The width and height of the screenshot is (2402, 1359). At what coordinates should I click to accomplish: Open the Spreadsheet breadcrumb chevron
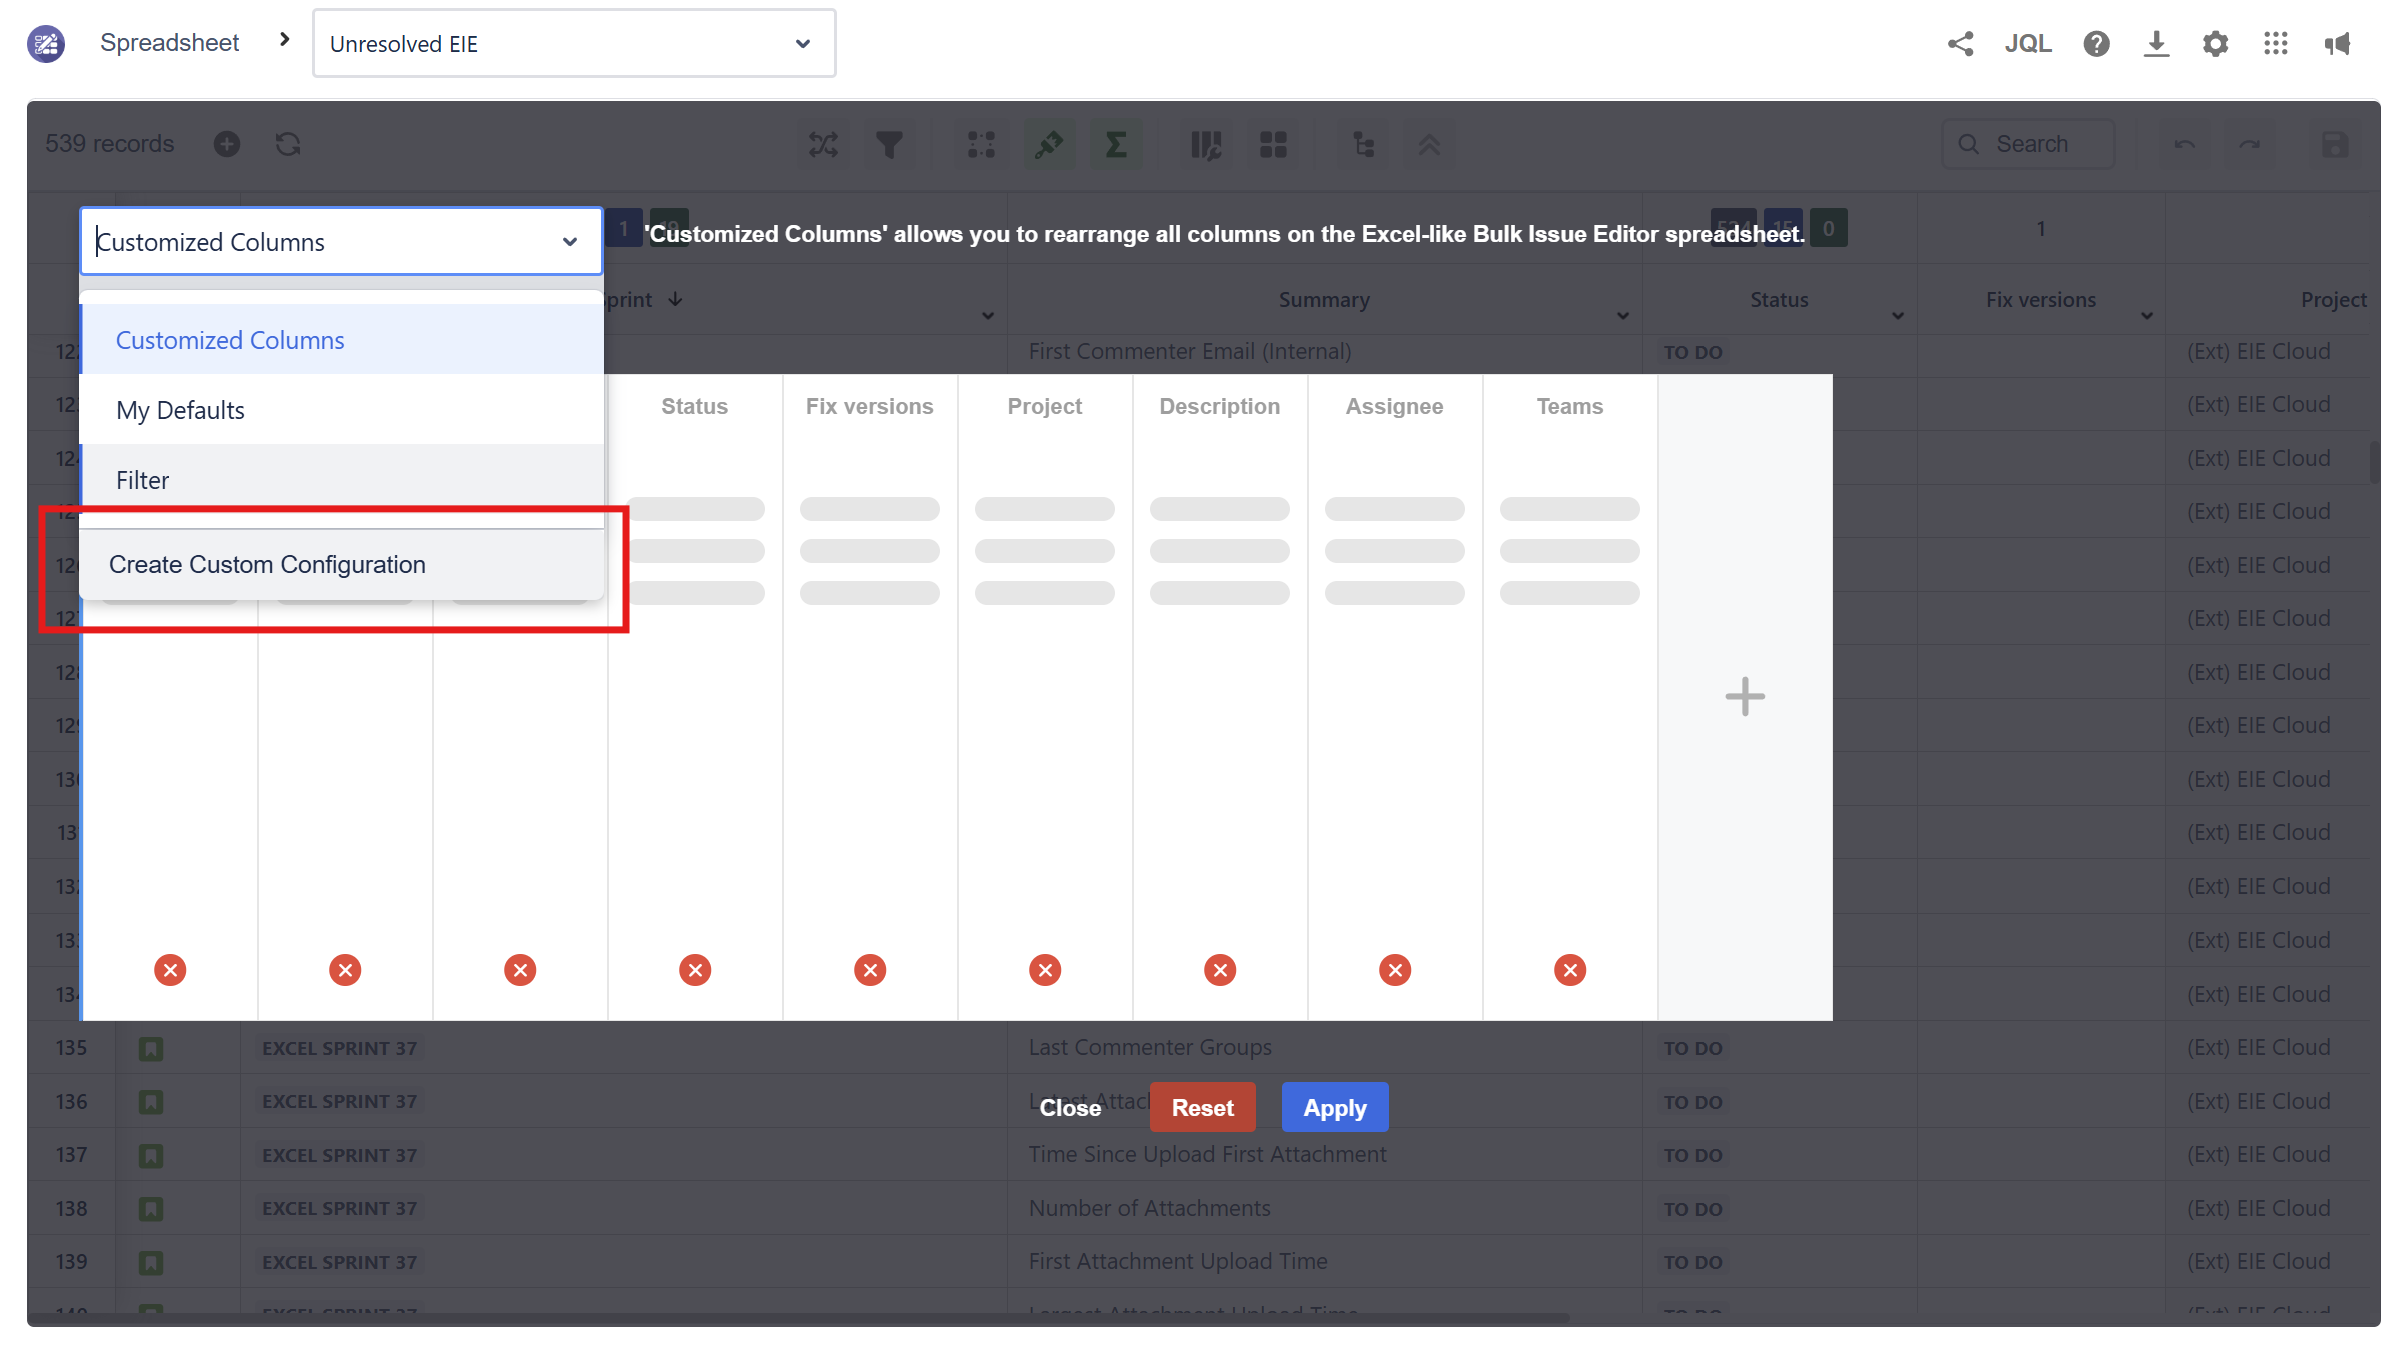pos(285,39)
